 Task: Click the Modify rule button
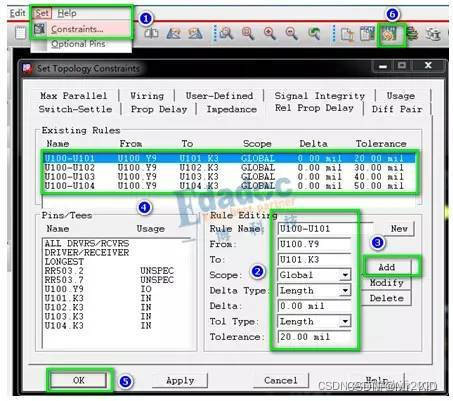click(387, 283)
